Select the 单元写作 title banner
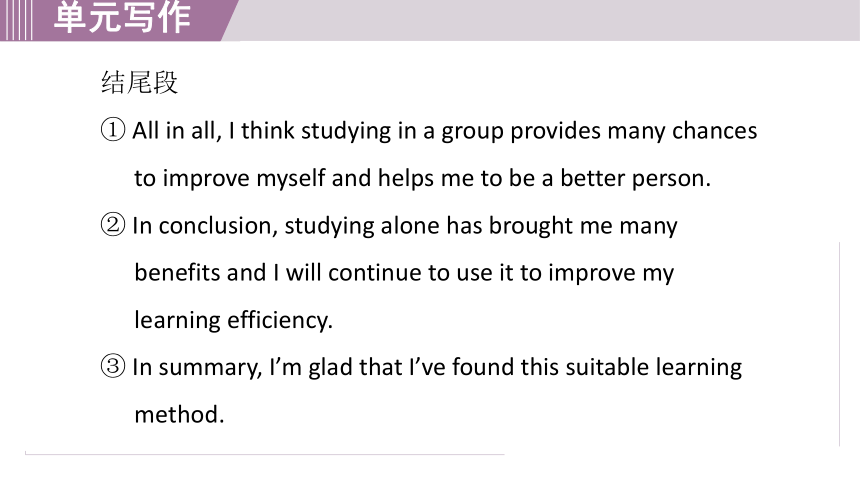This screenshot has width=860, height=484. [x=122, y=18]
